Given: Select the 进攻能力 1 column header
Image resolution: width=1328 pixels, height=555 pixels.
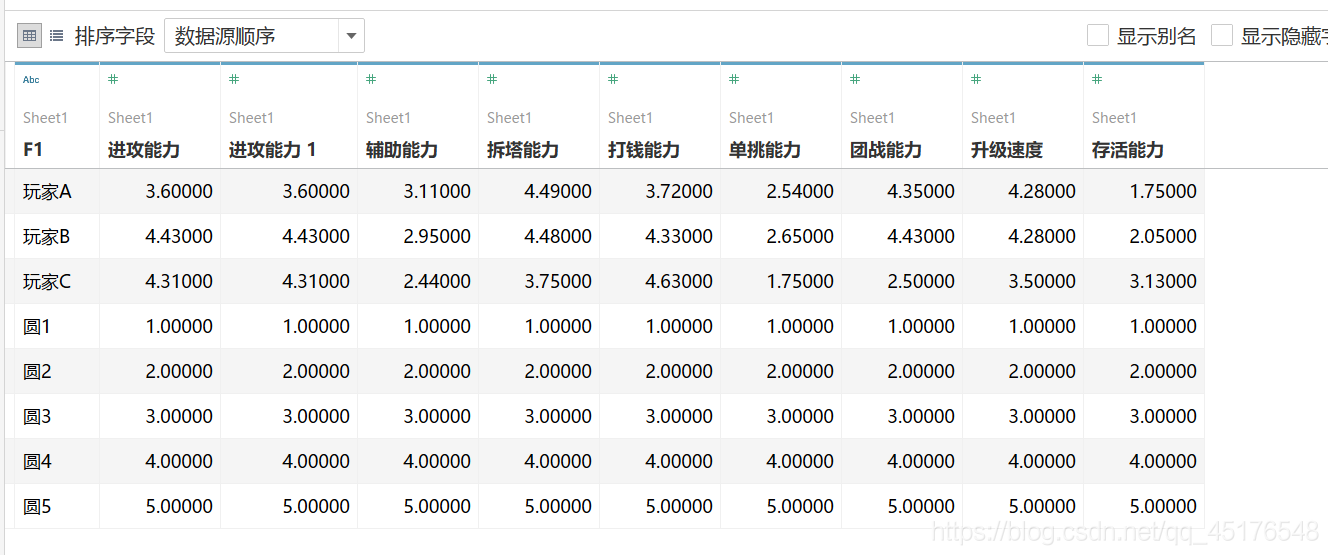Looking at the screenshot, I should click(273, 150).
